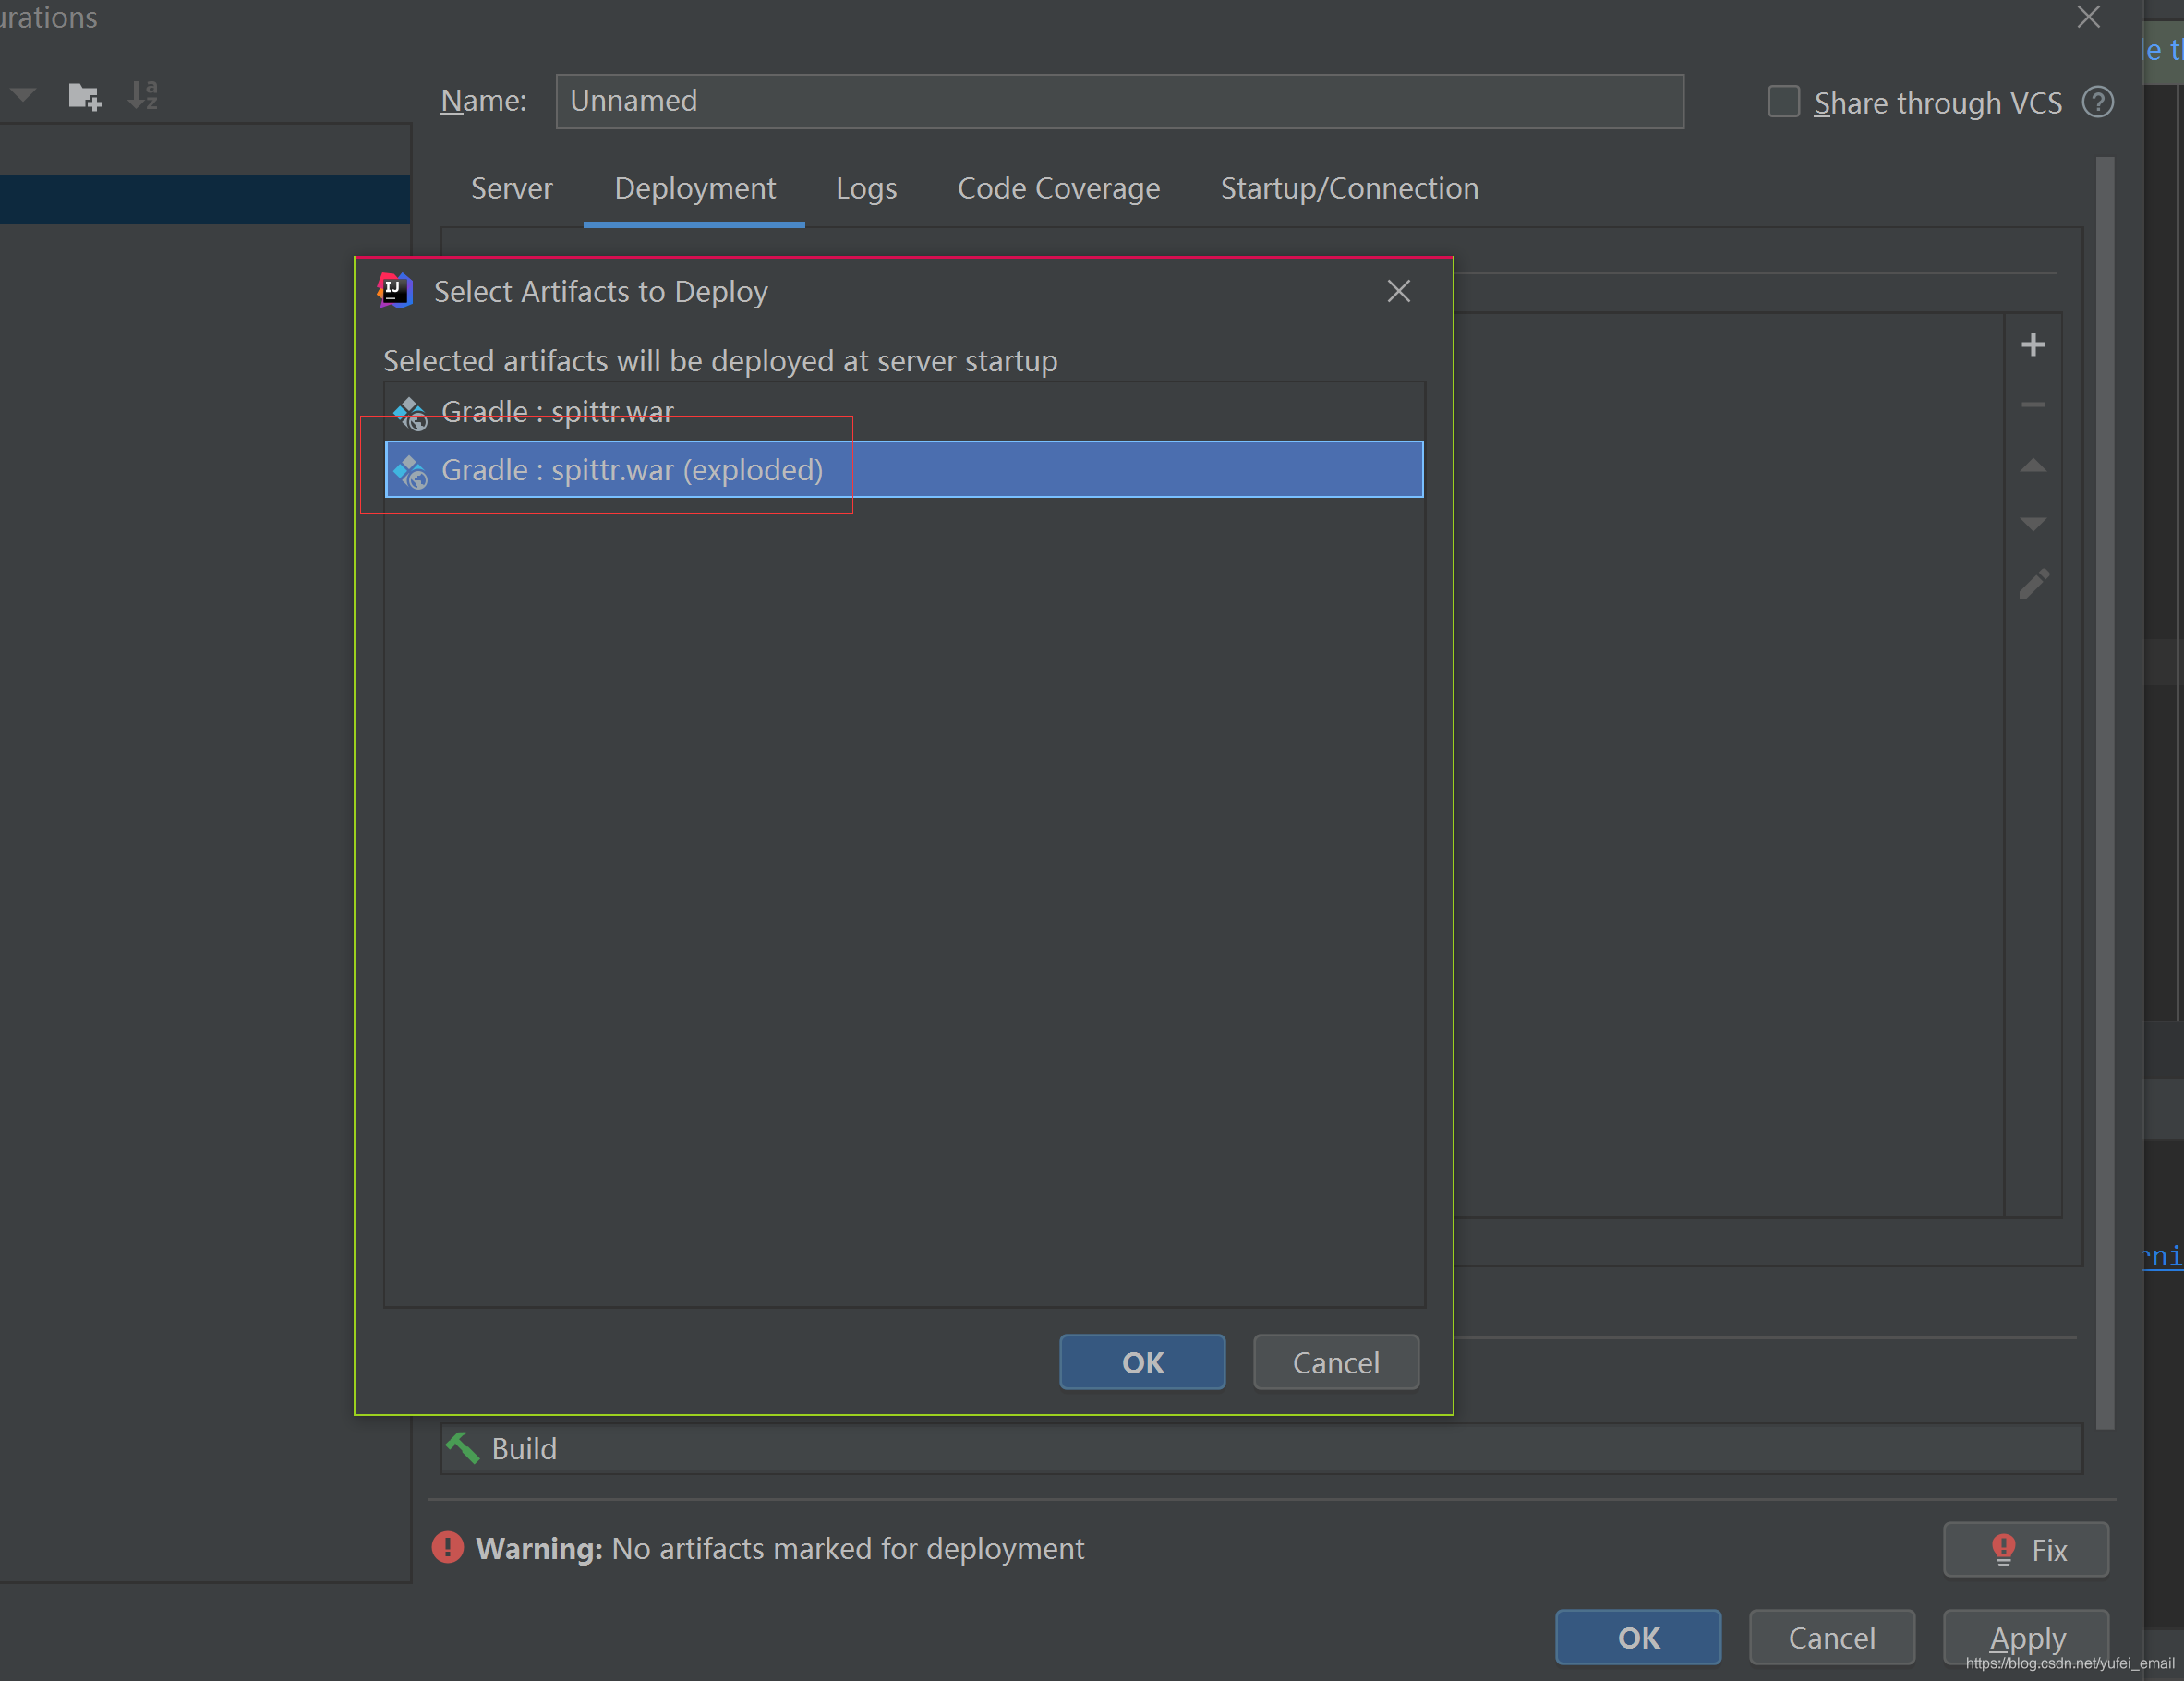
Task: Open the Startup/Connection tab
Action: click(x=1349, y=188)
